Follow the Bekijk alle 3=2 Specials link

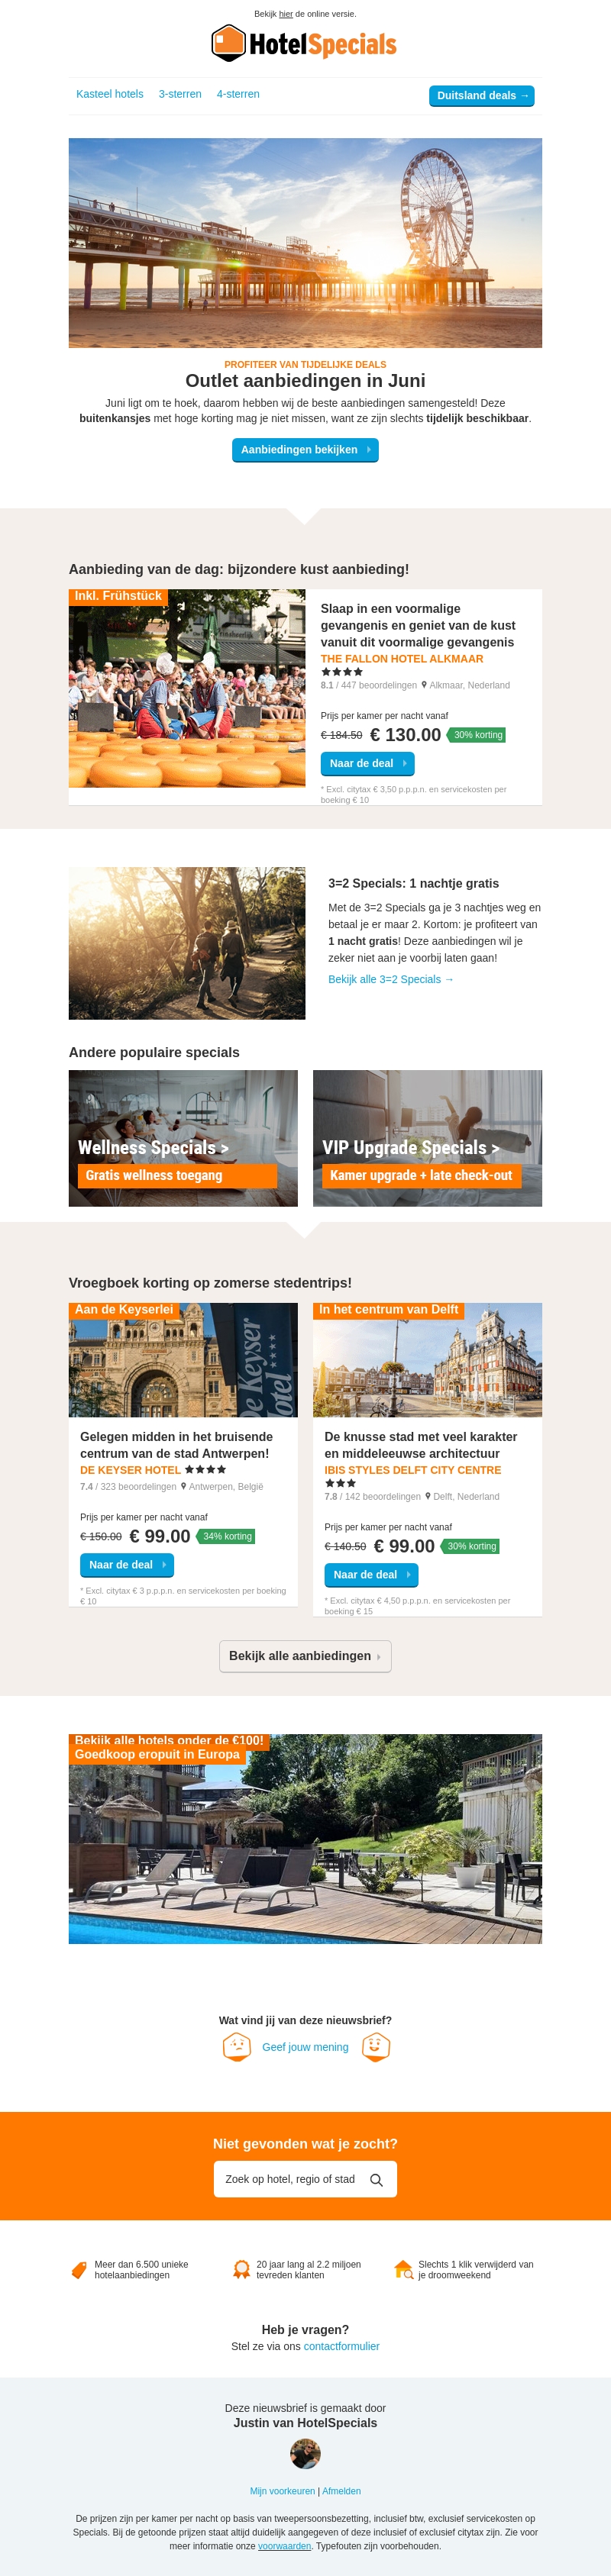click(391, 979)
